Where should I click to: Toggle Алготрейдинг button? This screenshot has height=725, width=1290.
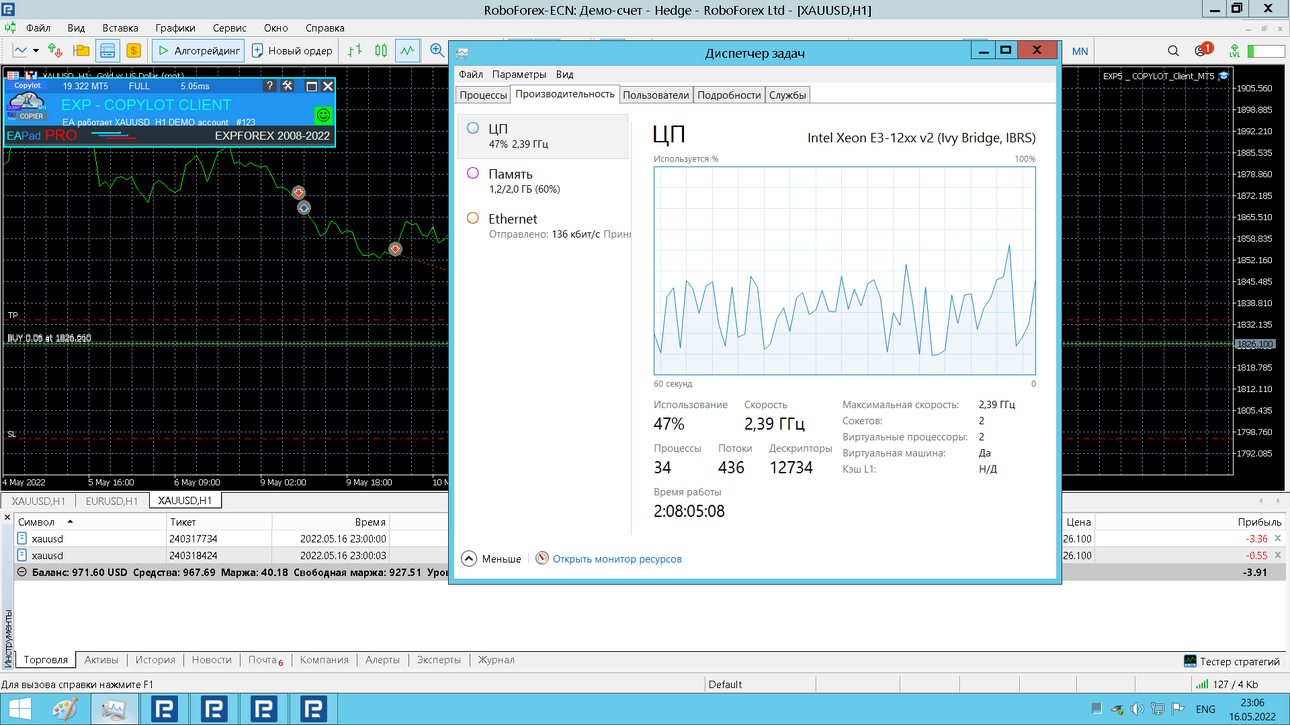tap(199, 50)
